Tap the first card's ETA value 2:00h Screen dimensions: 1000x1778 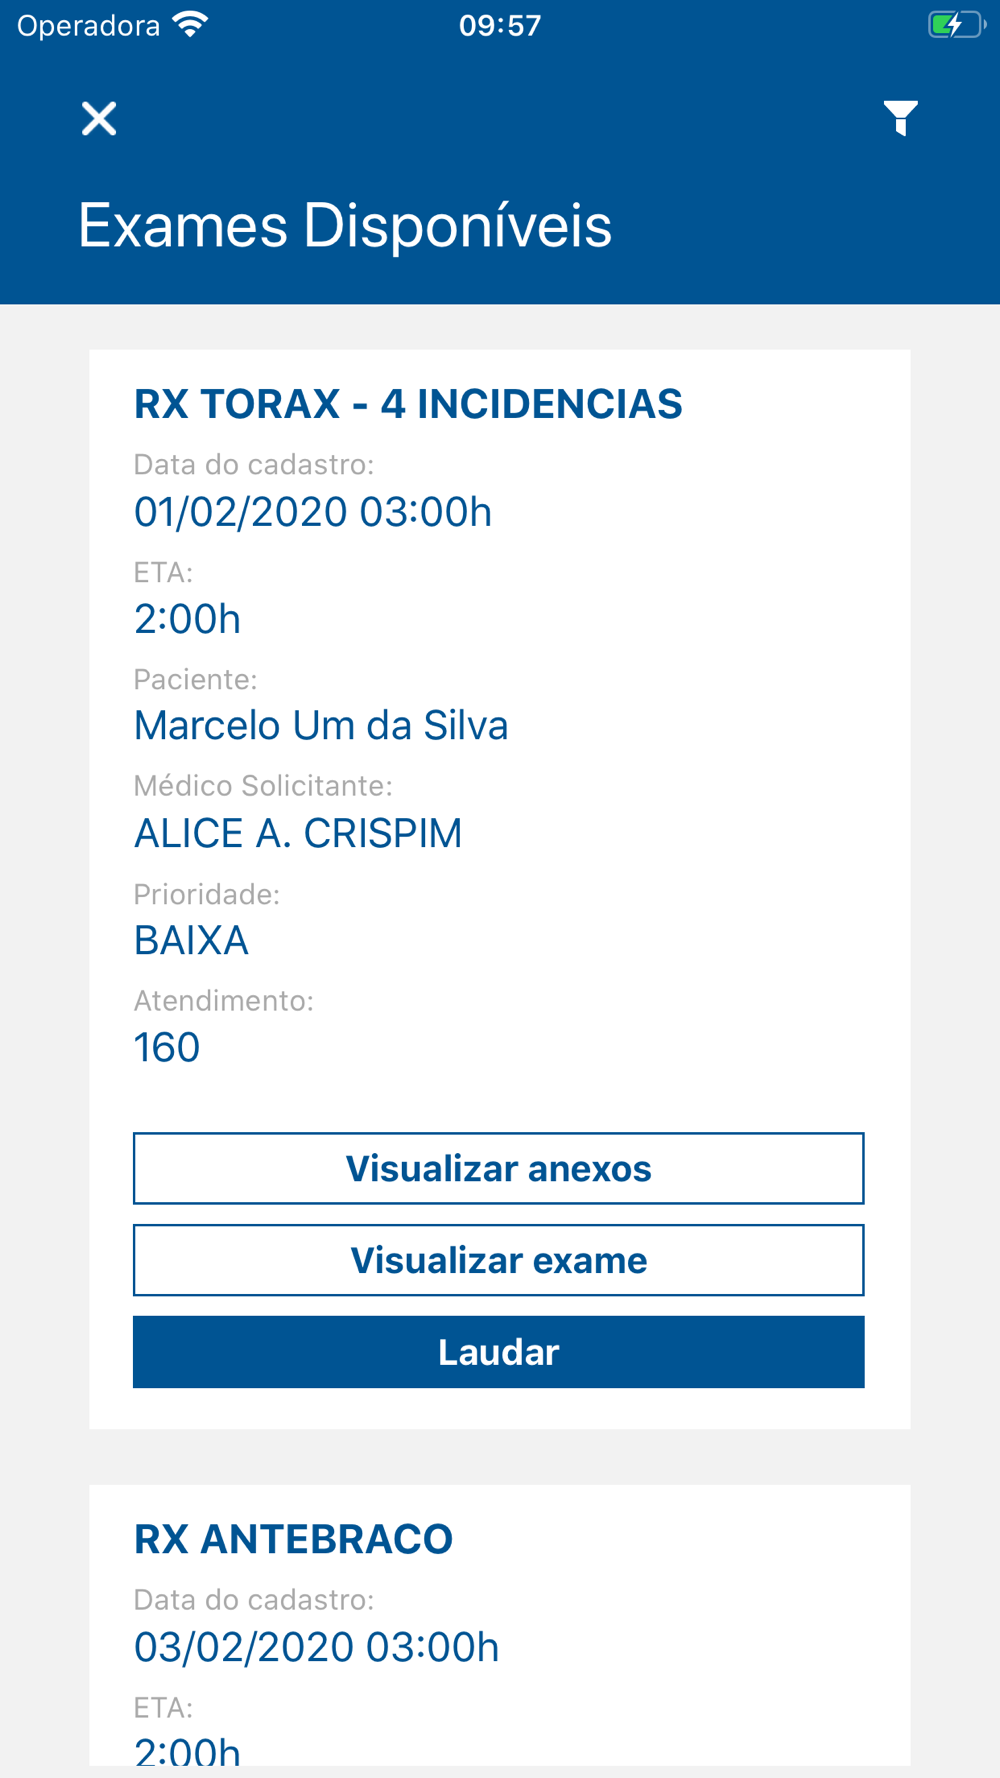(x=187, y=619)
